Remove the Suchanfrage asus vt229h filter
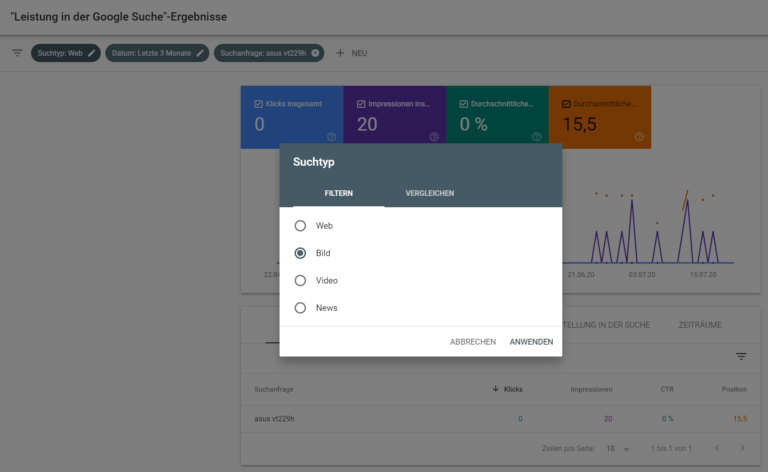768x472 pixels. pos(315,53)
